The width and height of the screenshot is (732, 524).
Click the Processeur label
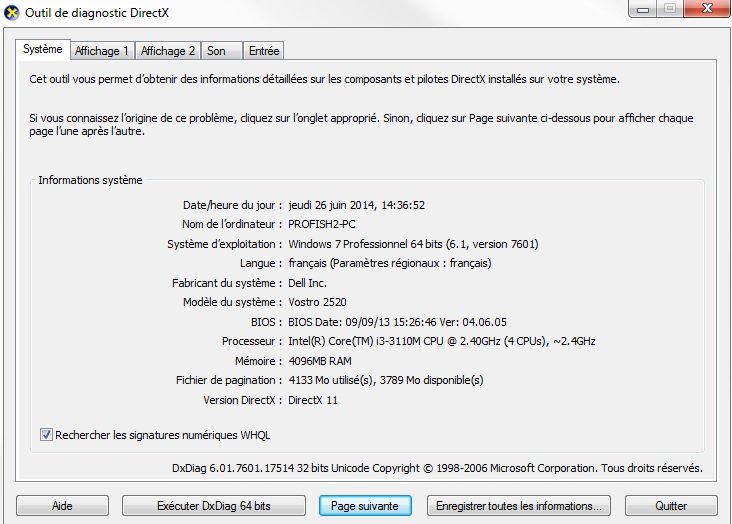252,341
